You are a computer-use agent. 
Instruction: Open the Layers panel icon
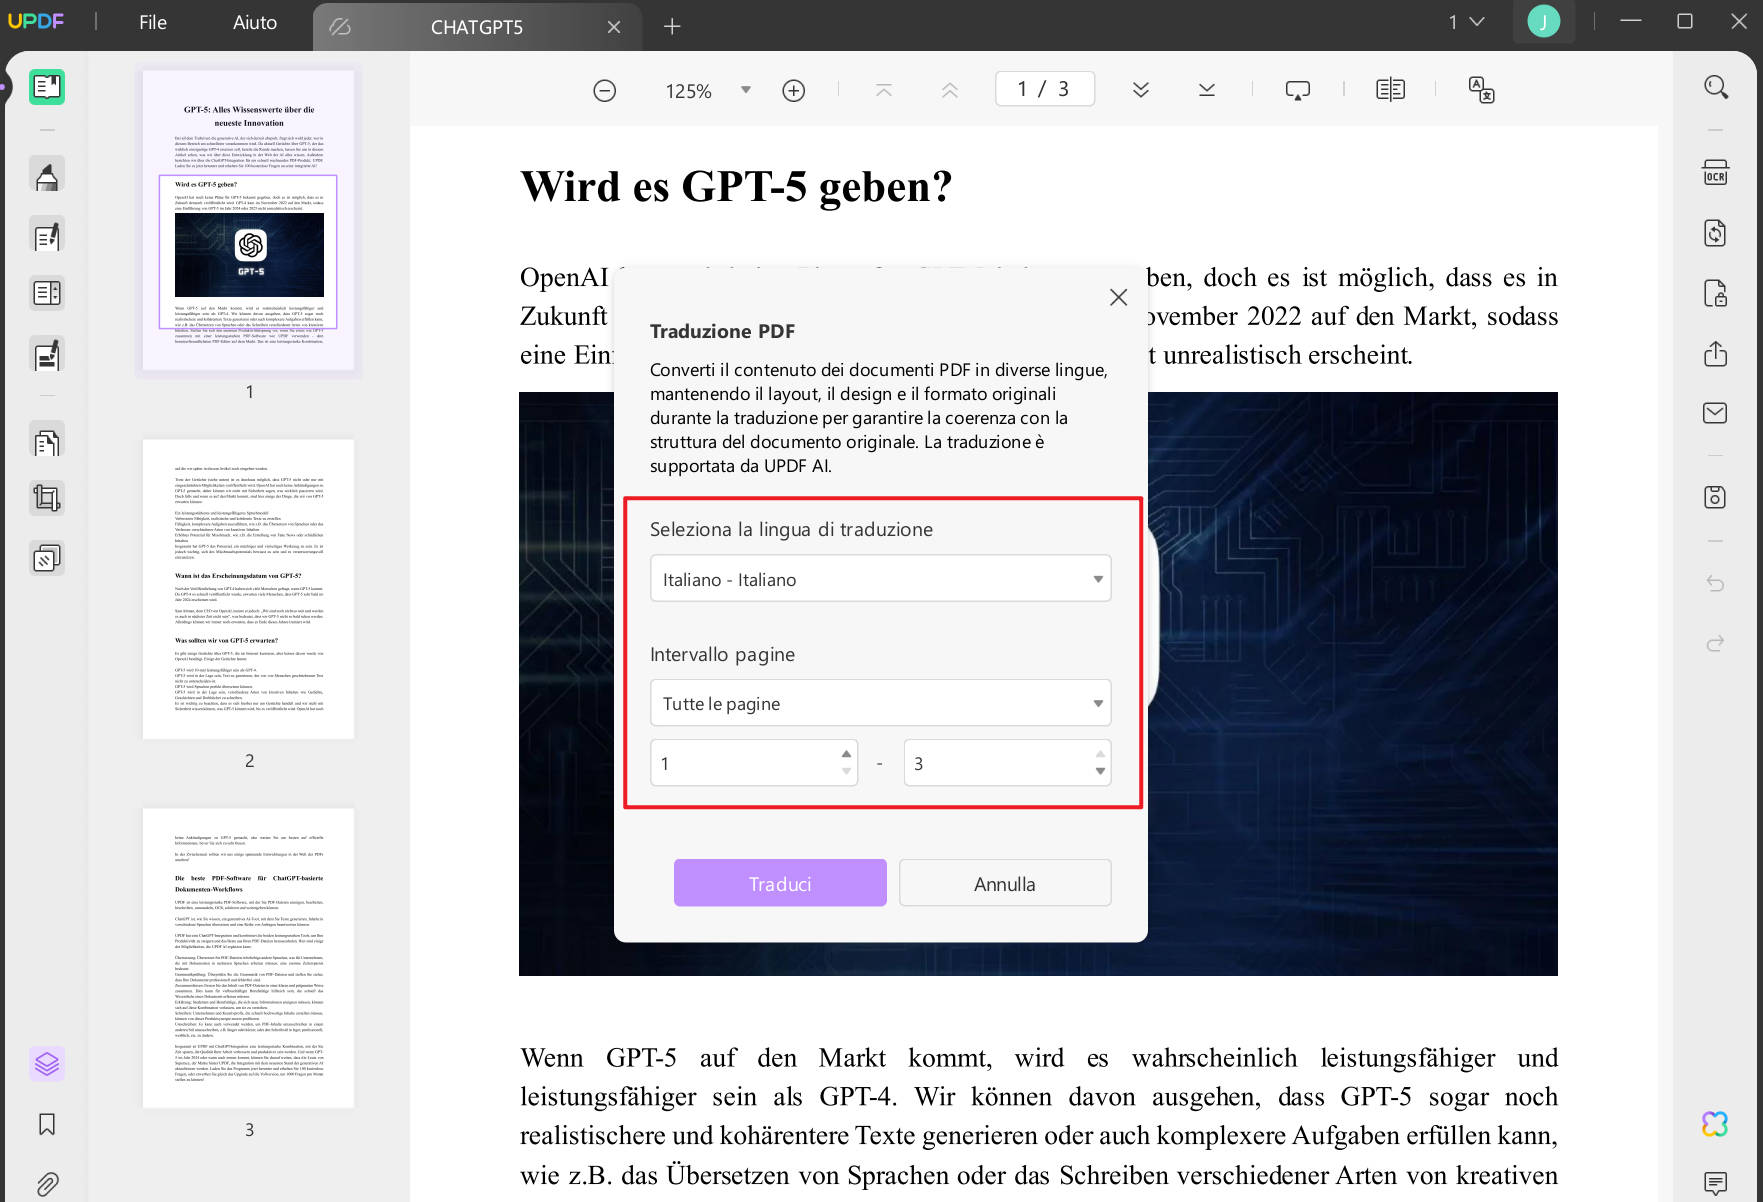[47, 1063]
